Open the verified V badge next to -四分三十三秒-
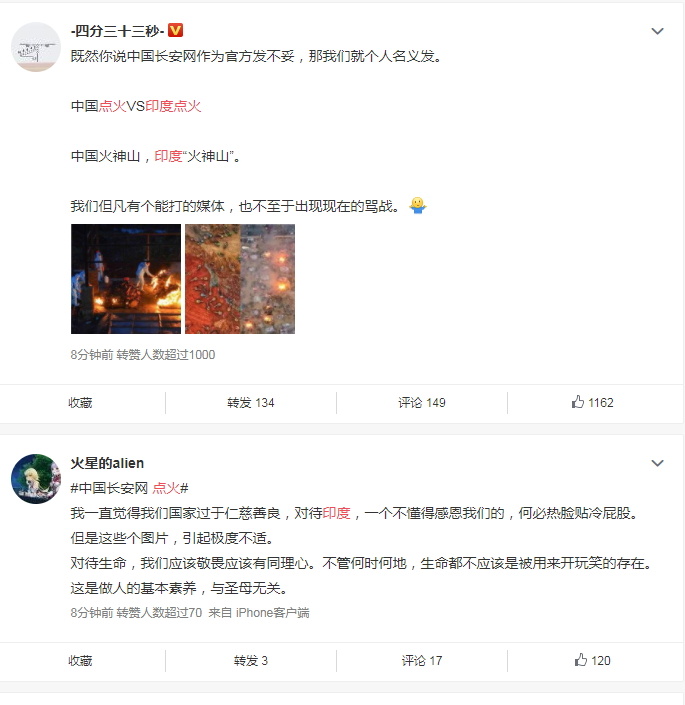The height and width of the screenshot is (705, 685). point(175,31)
